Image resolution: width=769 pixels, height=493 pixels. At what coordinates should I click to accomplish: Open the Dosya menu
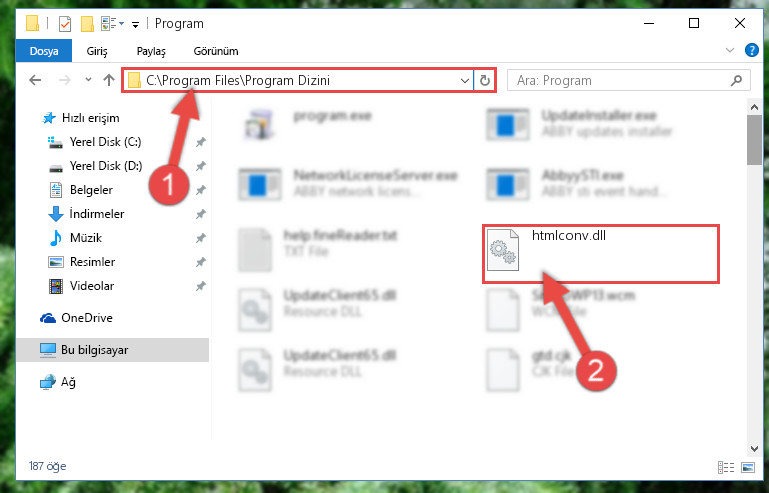44,51
